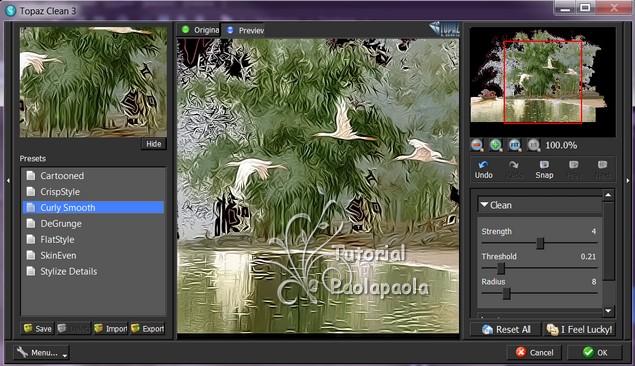The image size is (635, 366).
Task: Undo the last adjustment
Action: [484, 169]
